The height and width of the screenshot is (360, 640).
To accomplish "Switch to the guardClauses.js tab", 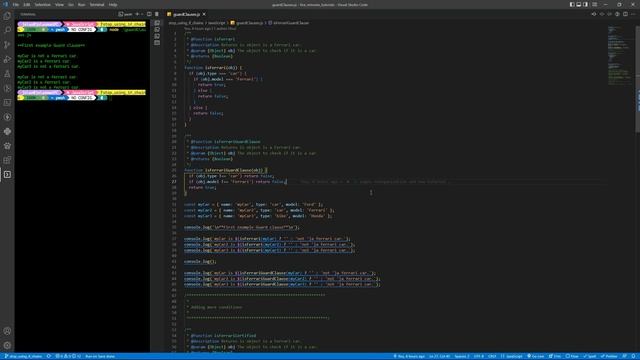I will (186, 14).
